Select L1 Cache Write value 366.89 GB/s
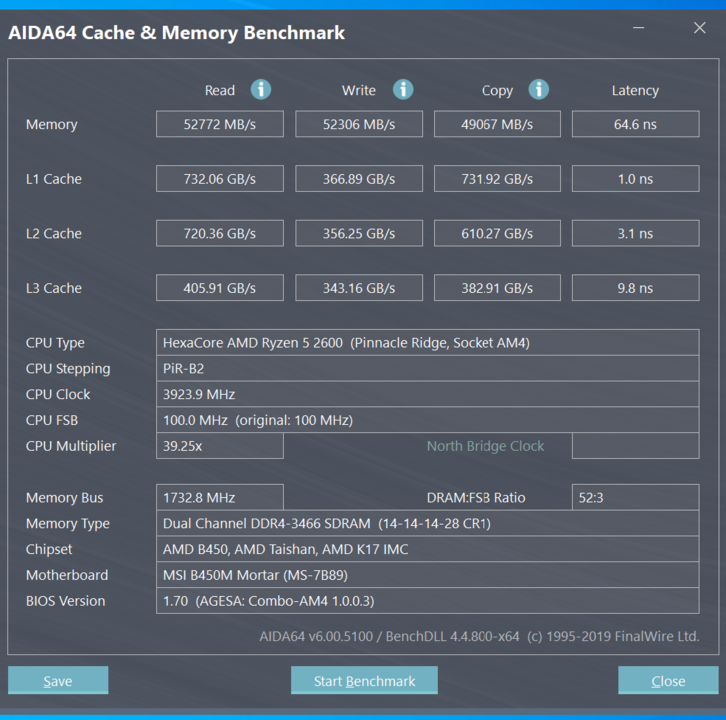726x720 pixels. [359, 179]
